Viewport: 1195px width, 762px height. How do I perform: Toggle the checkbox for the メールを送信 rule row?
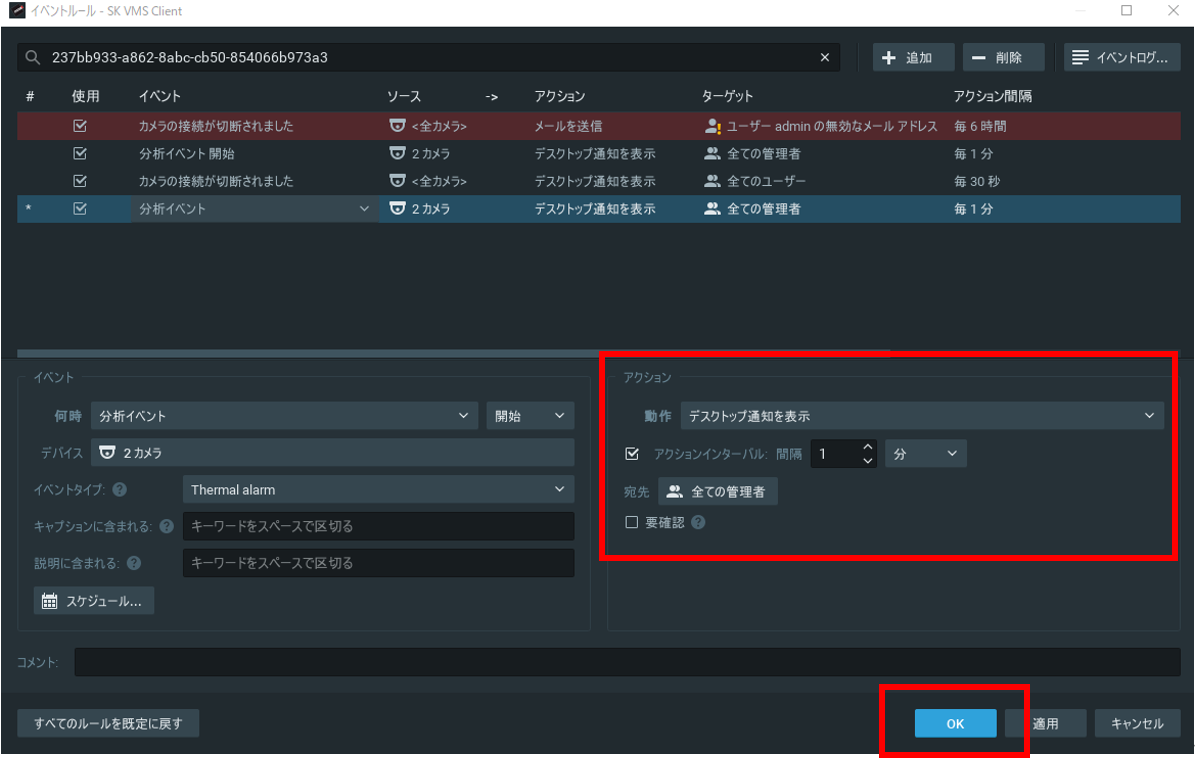point(80,126)
